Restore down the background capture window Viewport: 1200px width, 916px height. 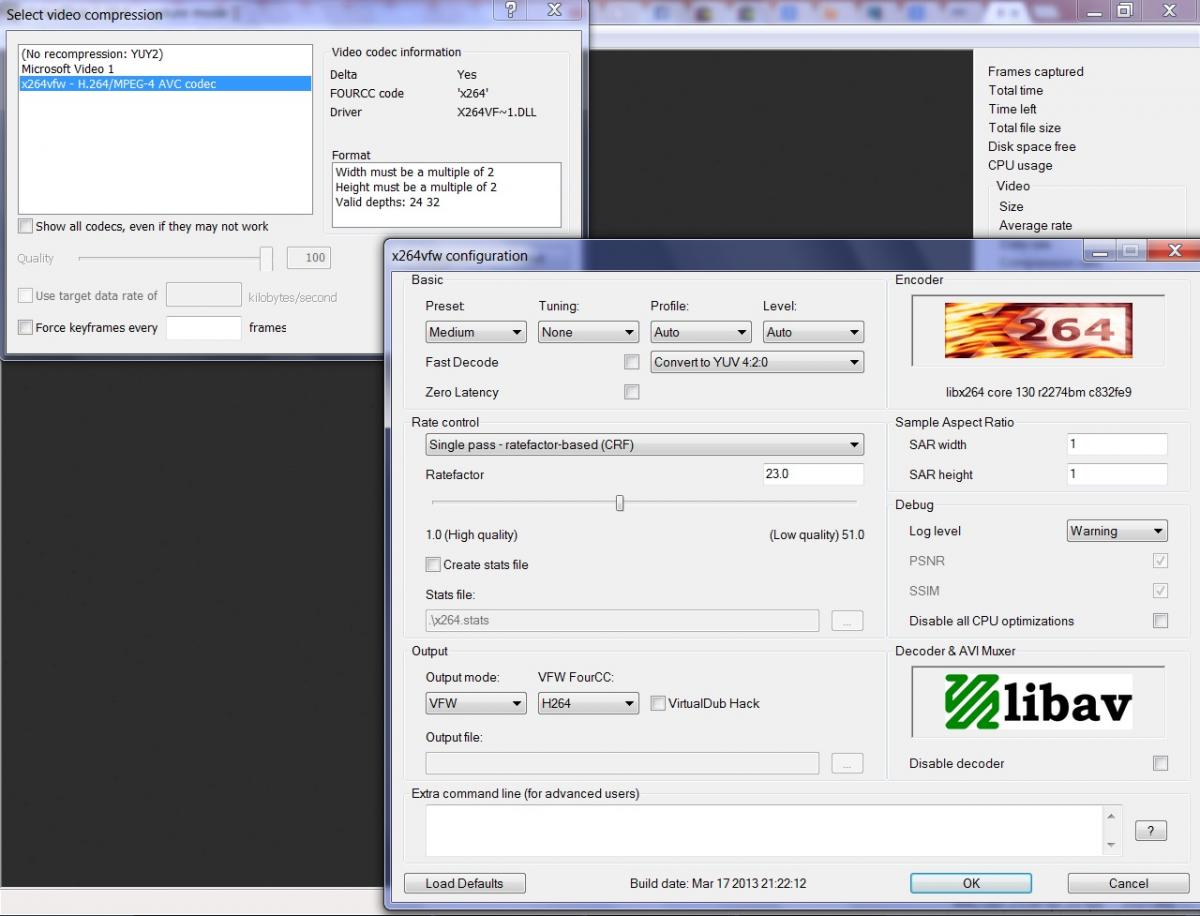pyautogui.click(x=1125, y=11)
